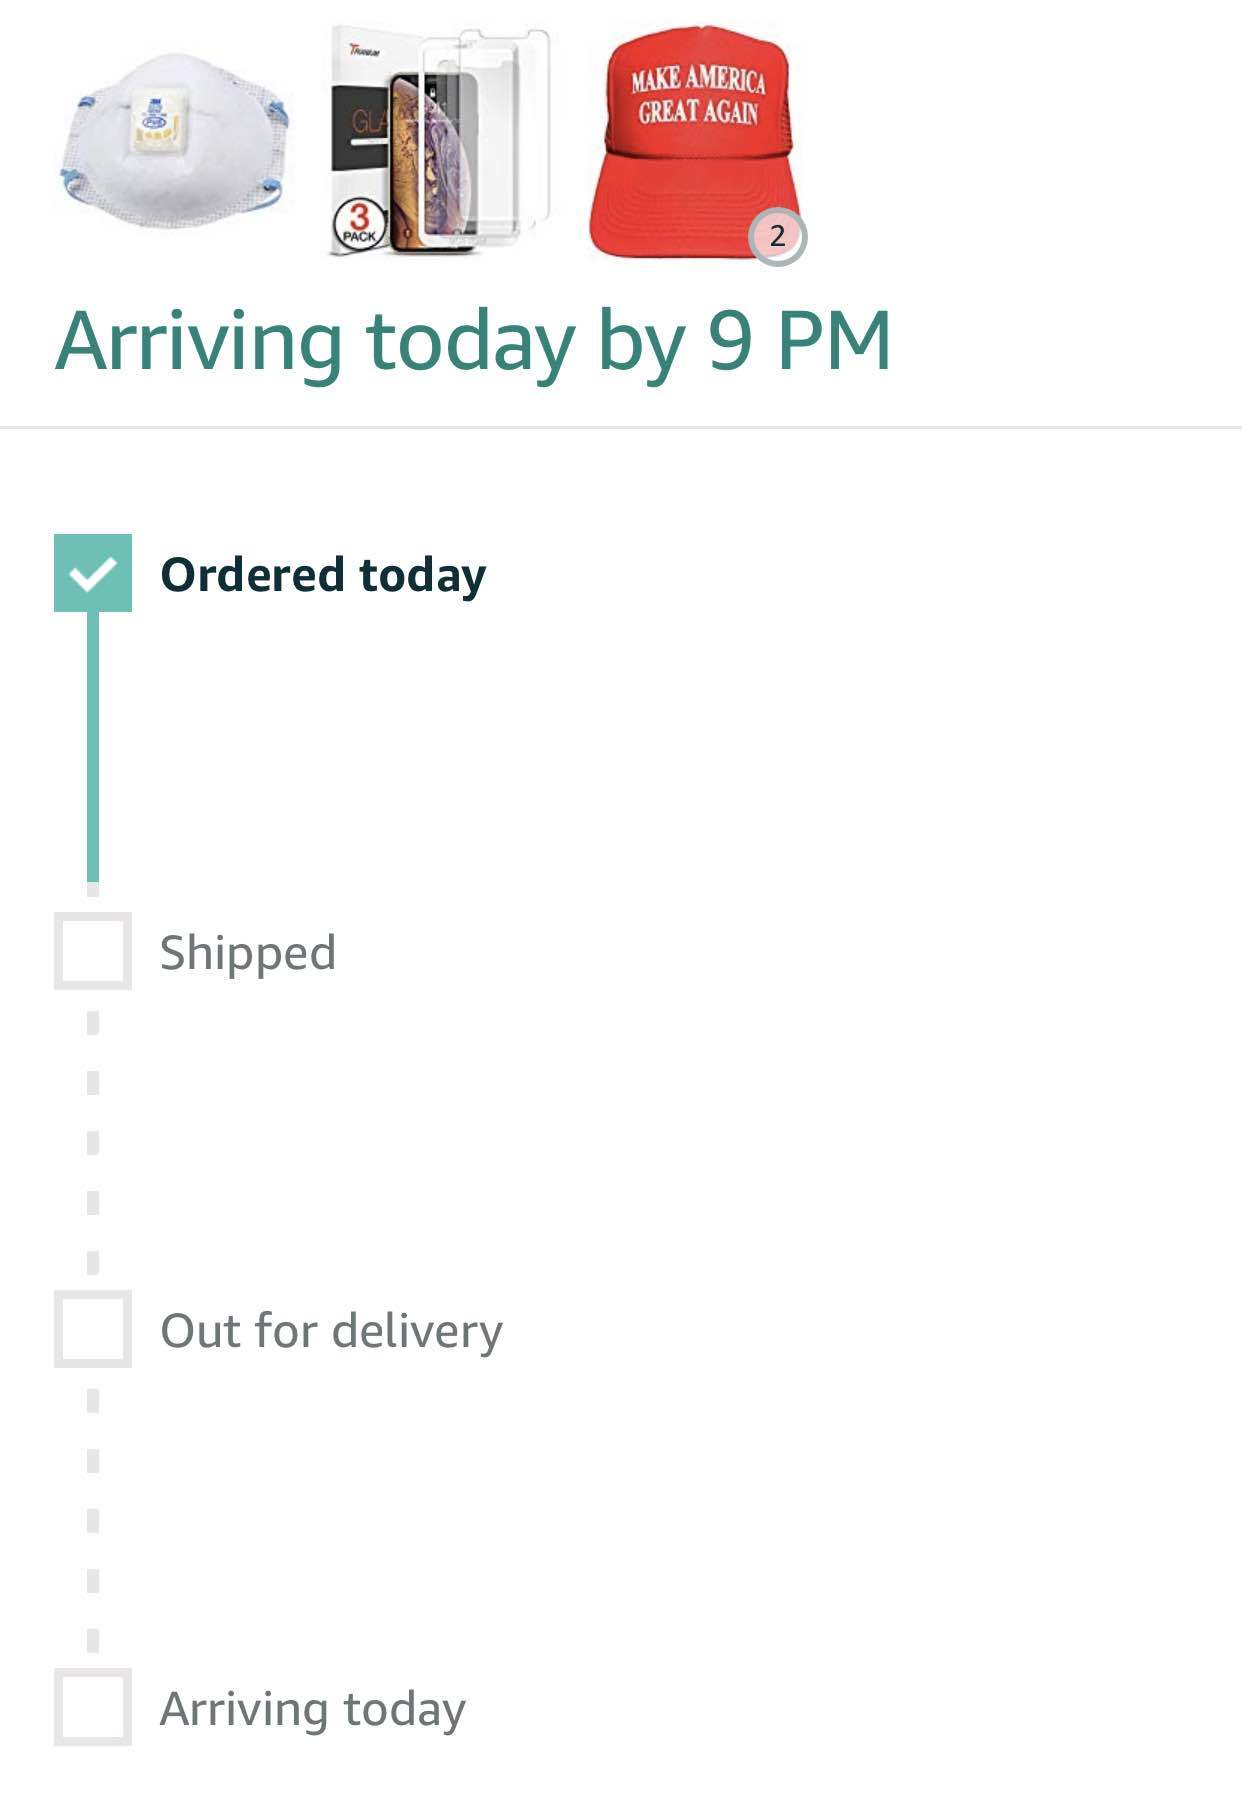Screen dimensions: 1242x1811
Task: Tap the hat's white embroidered slogan text
Action: point(698,94)
